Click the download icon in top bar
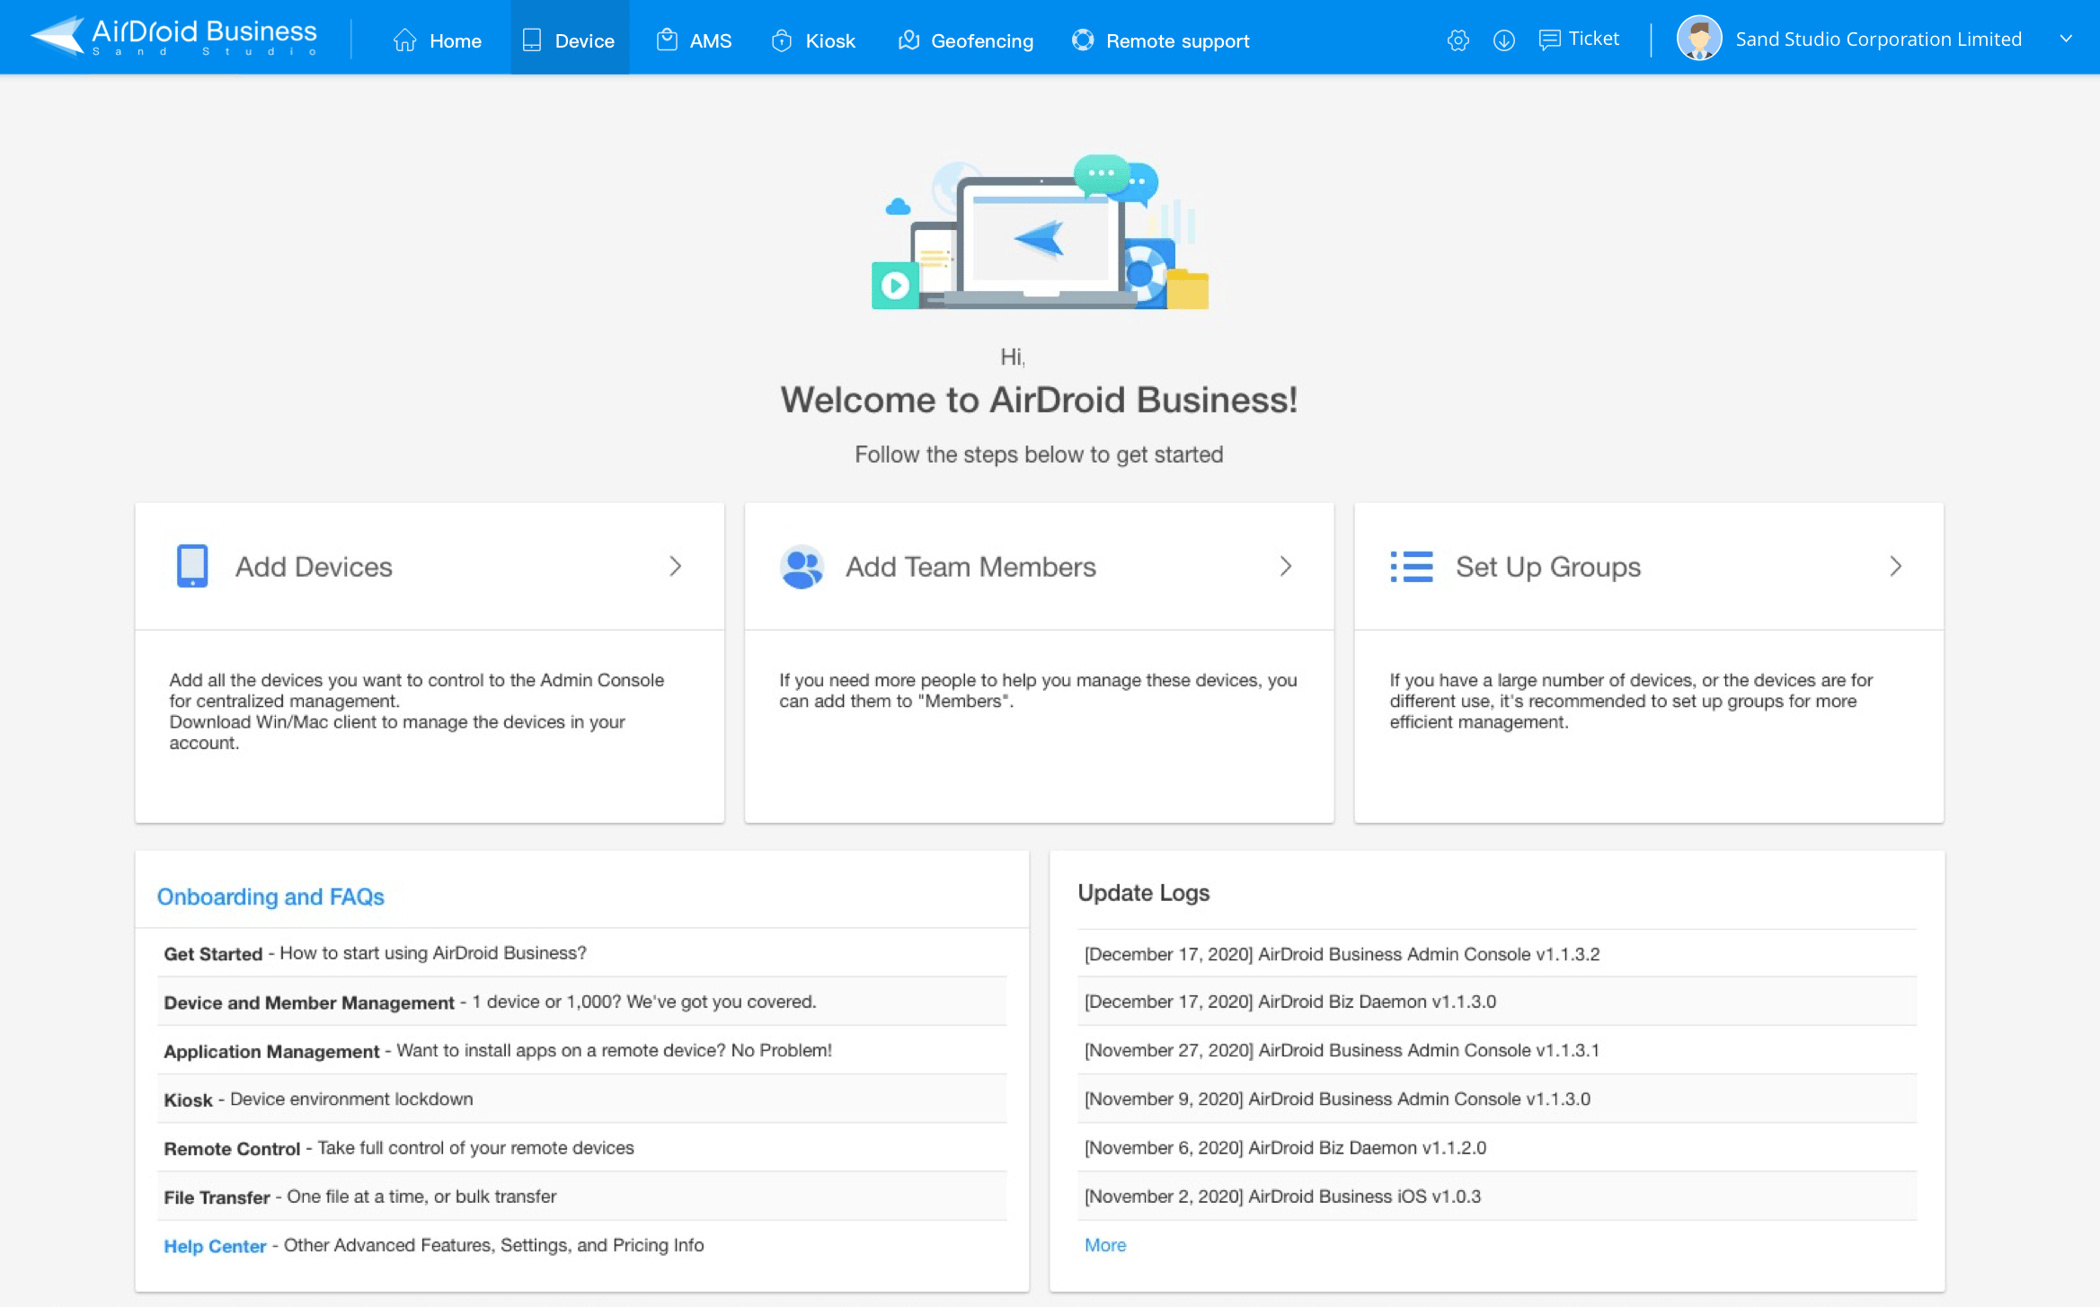The width and height of the screenshot is (2100, 1307). pos(1503,40)
